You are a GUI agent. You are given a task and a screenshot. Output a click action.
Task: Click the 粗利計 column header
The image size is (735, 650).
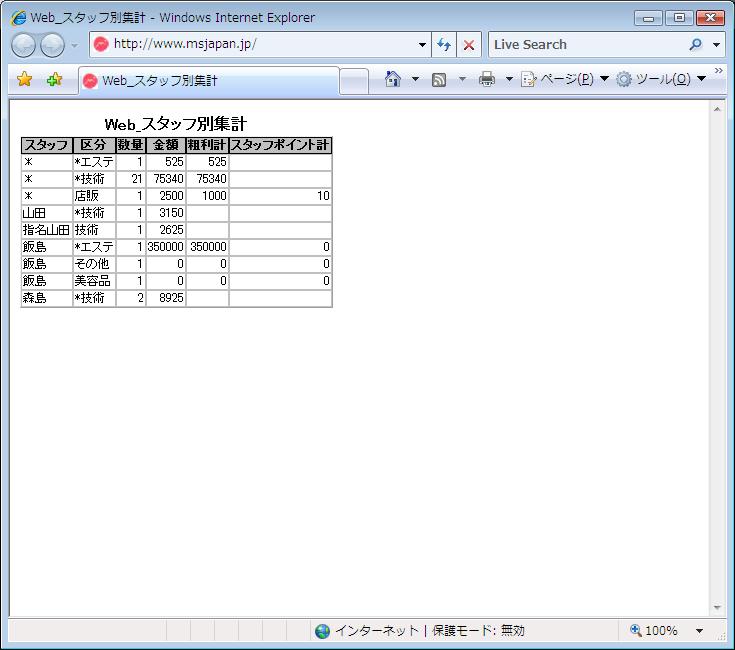click(207, 145)
